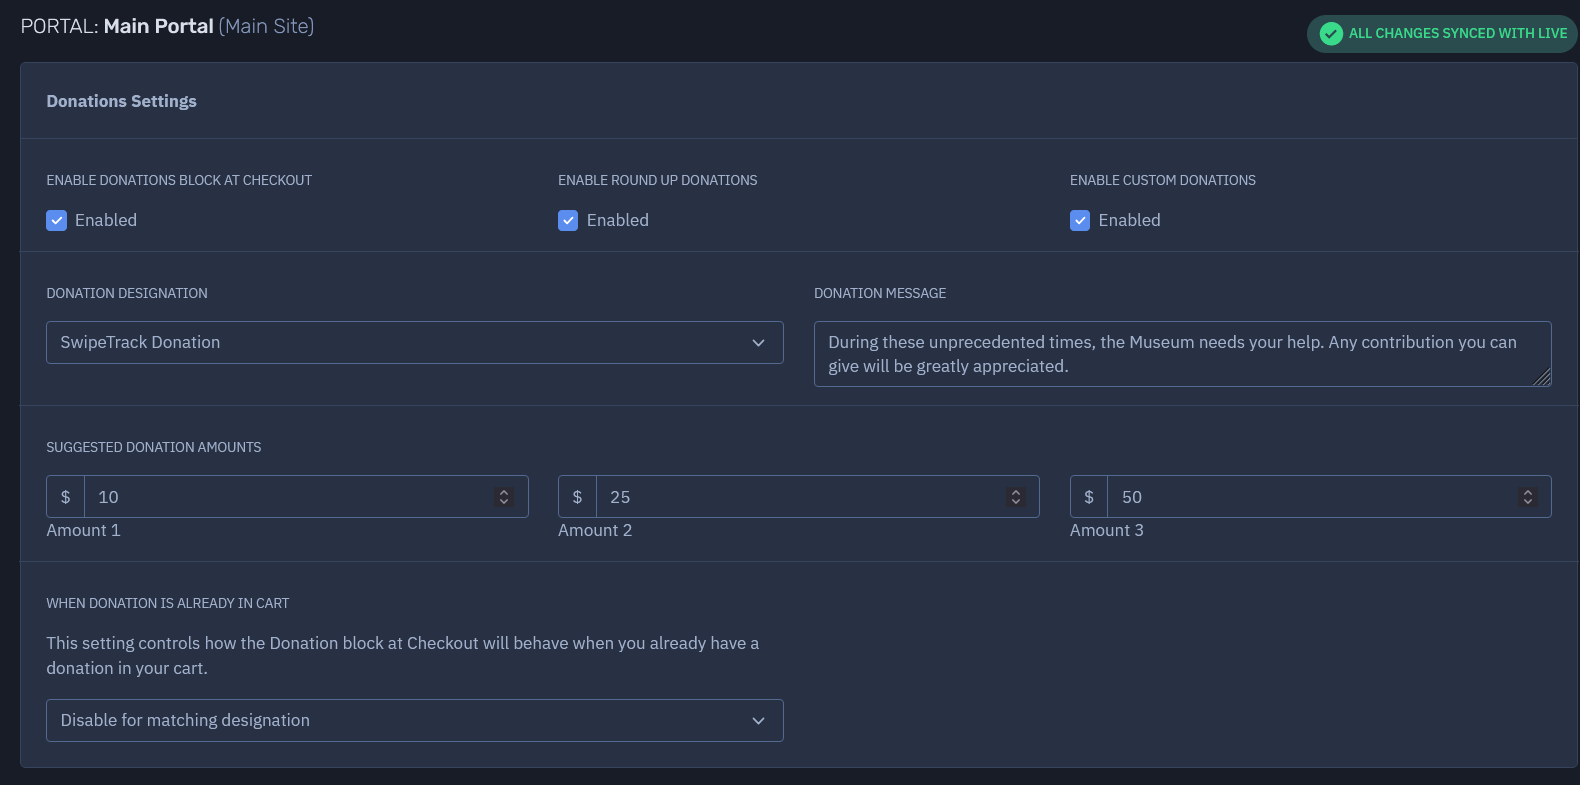Click the Donation Message field label
The width and height of the screenshot is (1580, 785).
coord(880,293)
